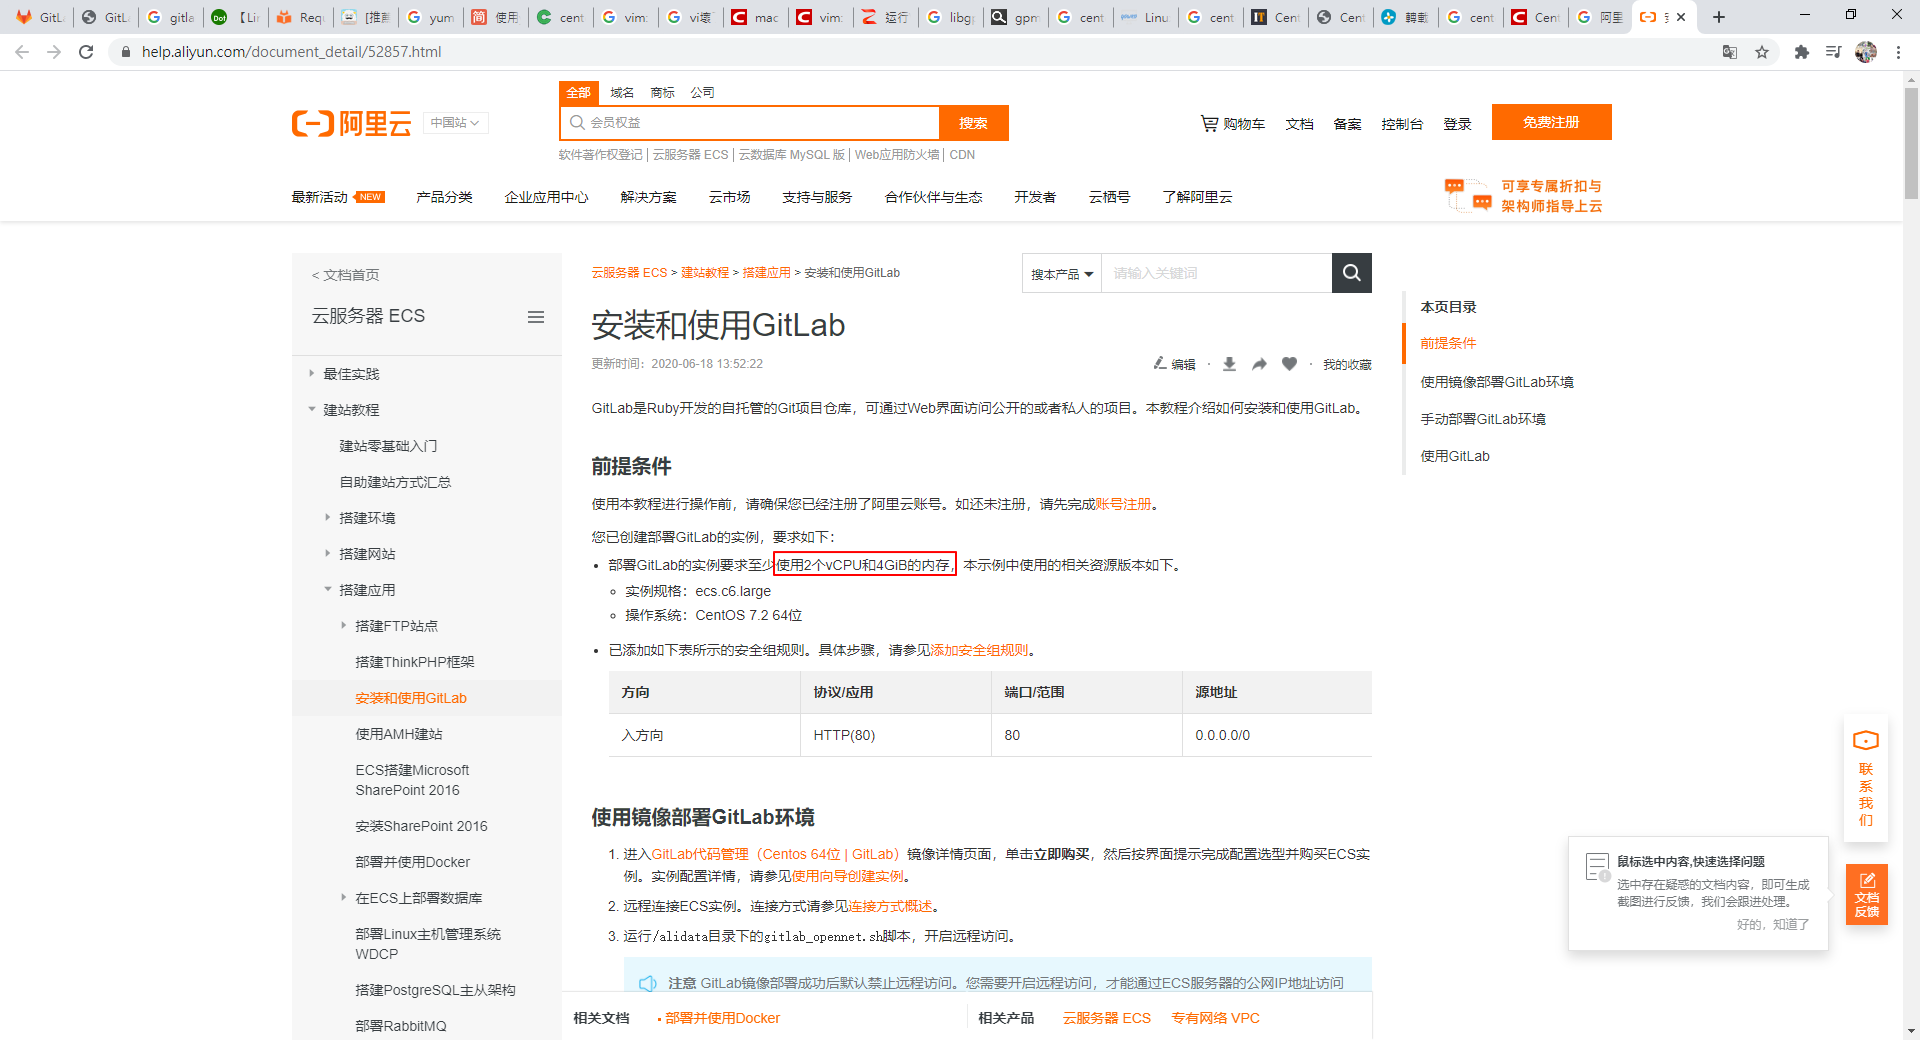
Task: Open 产品分类 nav menu
Action: coord(444,197)
